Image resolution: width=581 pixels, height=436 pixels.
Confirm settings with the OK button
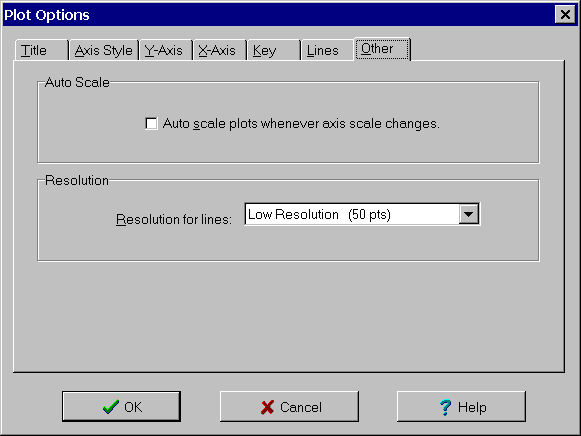pyautogui.click(x=122, y=406)
